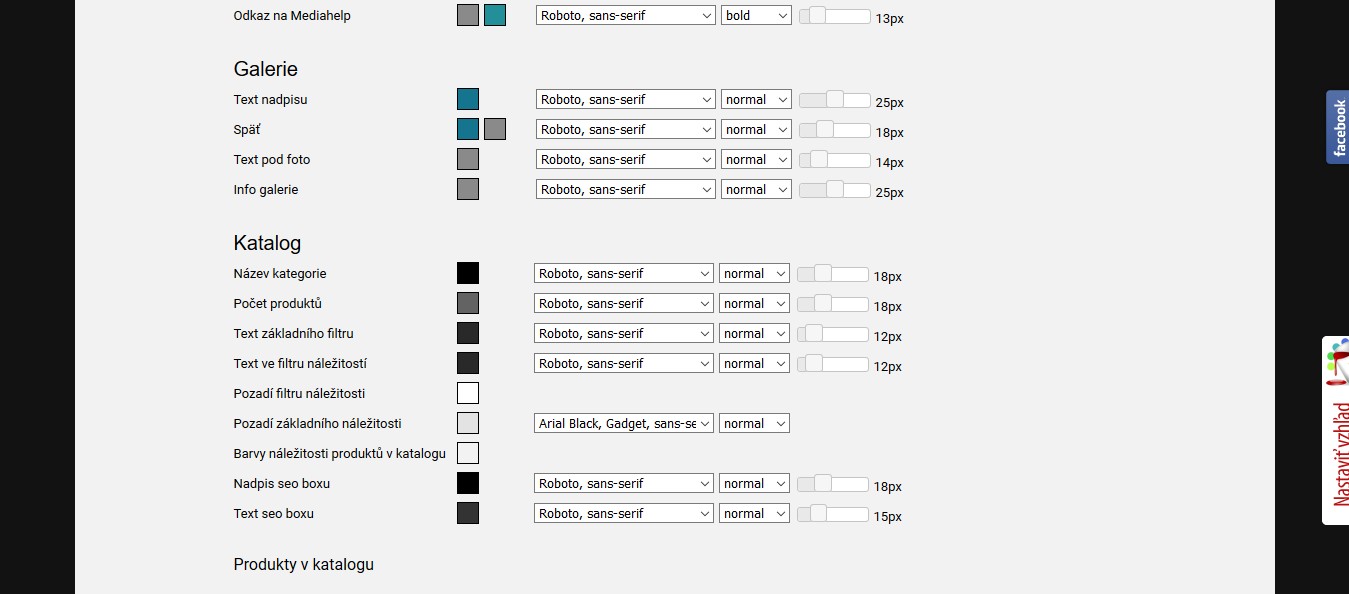
Task: Pick color for Název kategorie swatch
Action: point(468,273)
